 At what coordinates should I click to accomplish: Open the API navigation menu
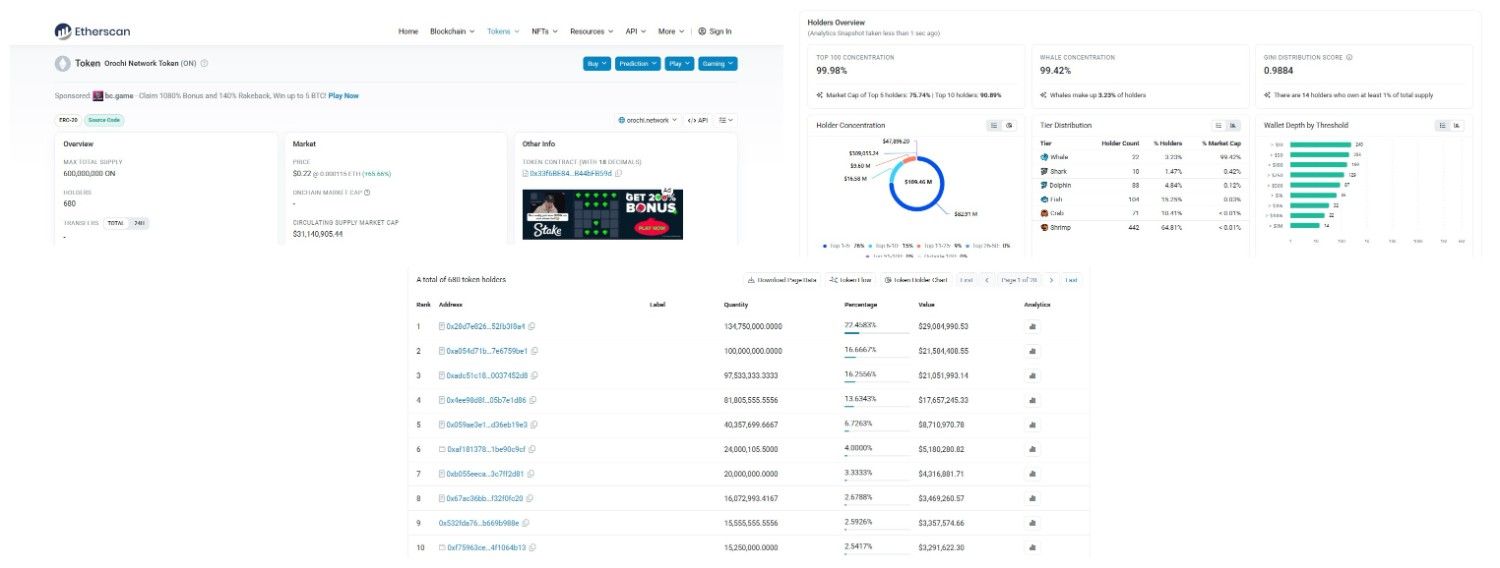pyautogui.click(x=636, y=31)
